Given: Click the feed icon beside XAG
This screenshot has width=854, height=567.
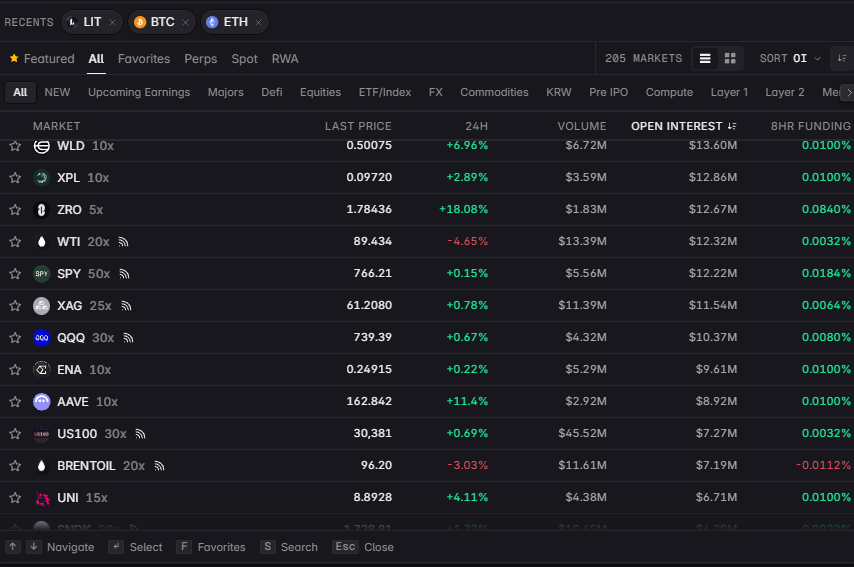Looking at the screenshot, I should point(126,306).
